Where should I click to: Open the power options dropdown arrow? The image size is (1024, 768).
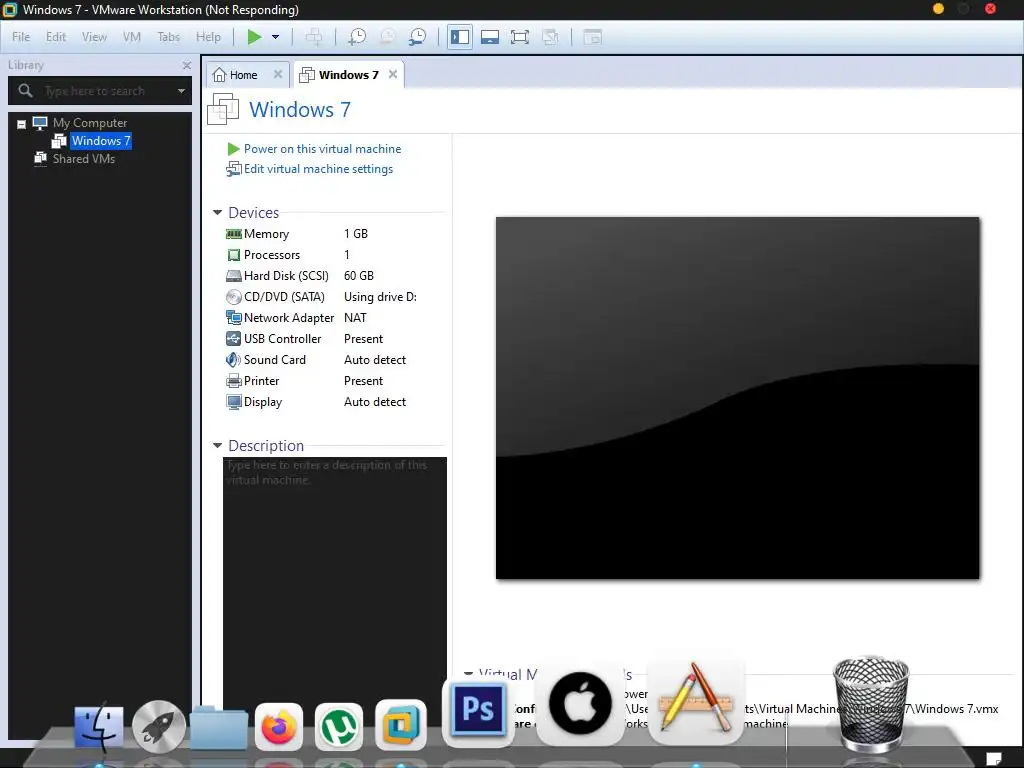pos(276,37)
